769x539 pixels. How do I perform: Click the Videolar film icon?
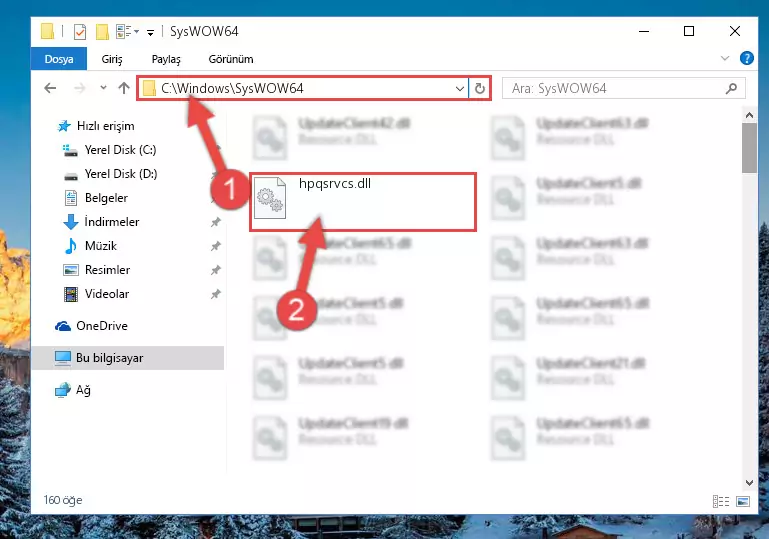tap(71, 294)
